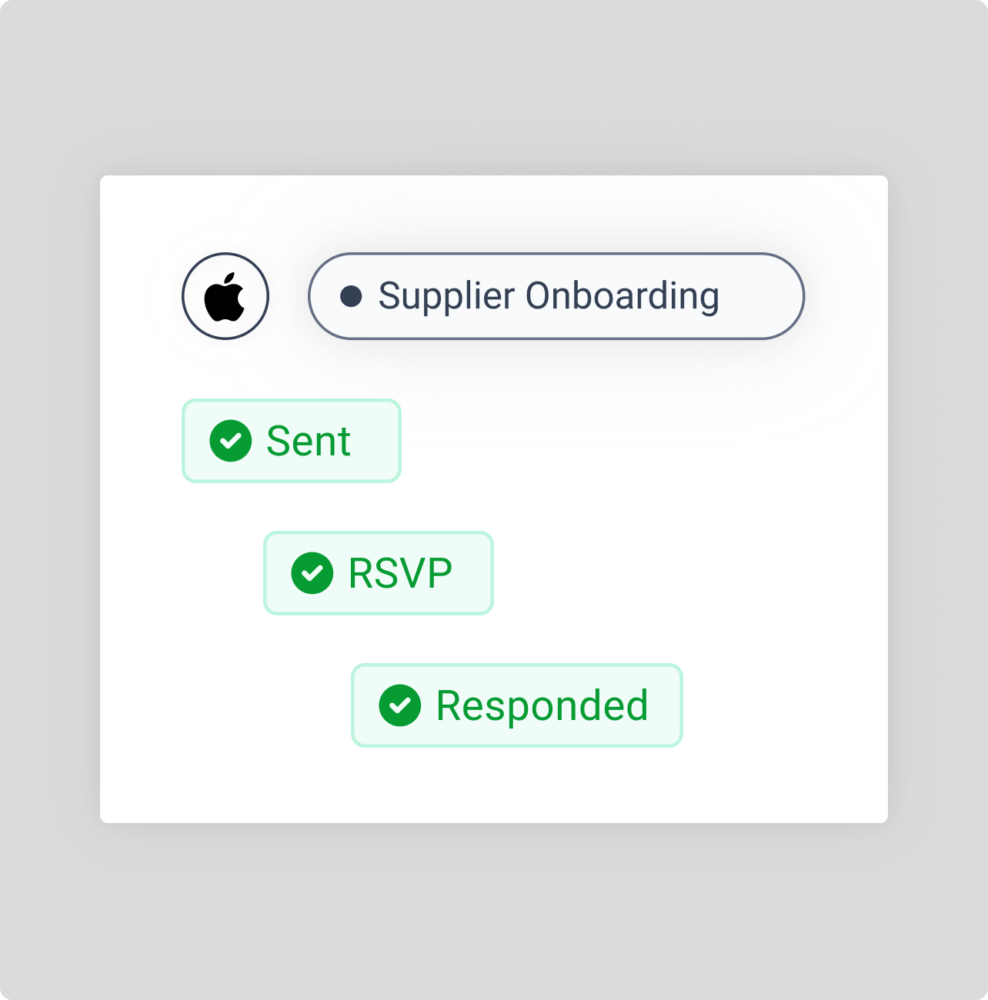Click the "Onboarding" word in the pill

pos(622,296)
